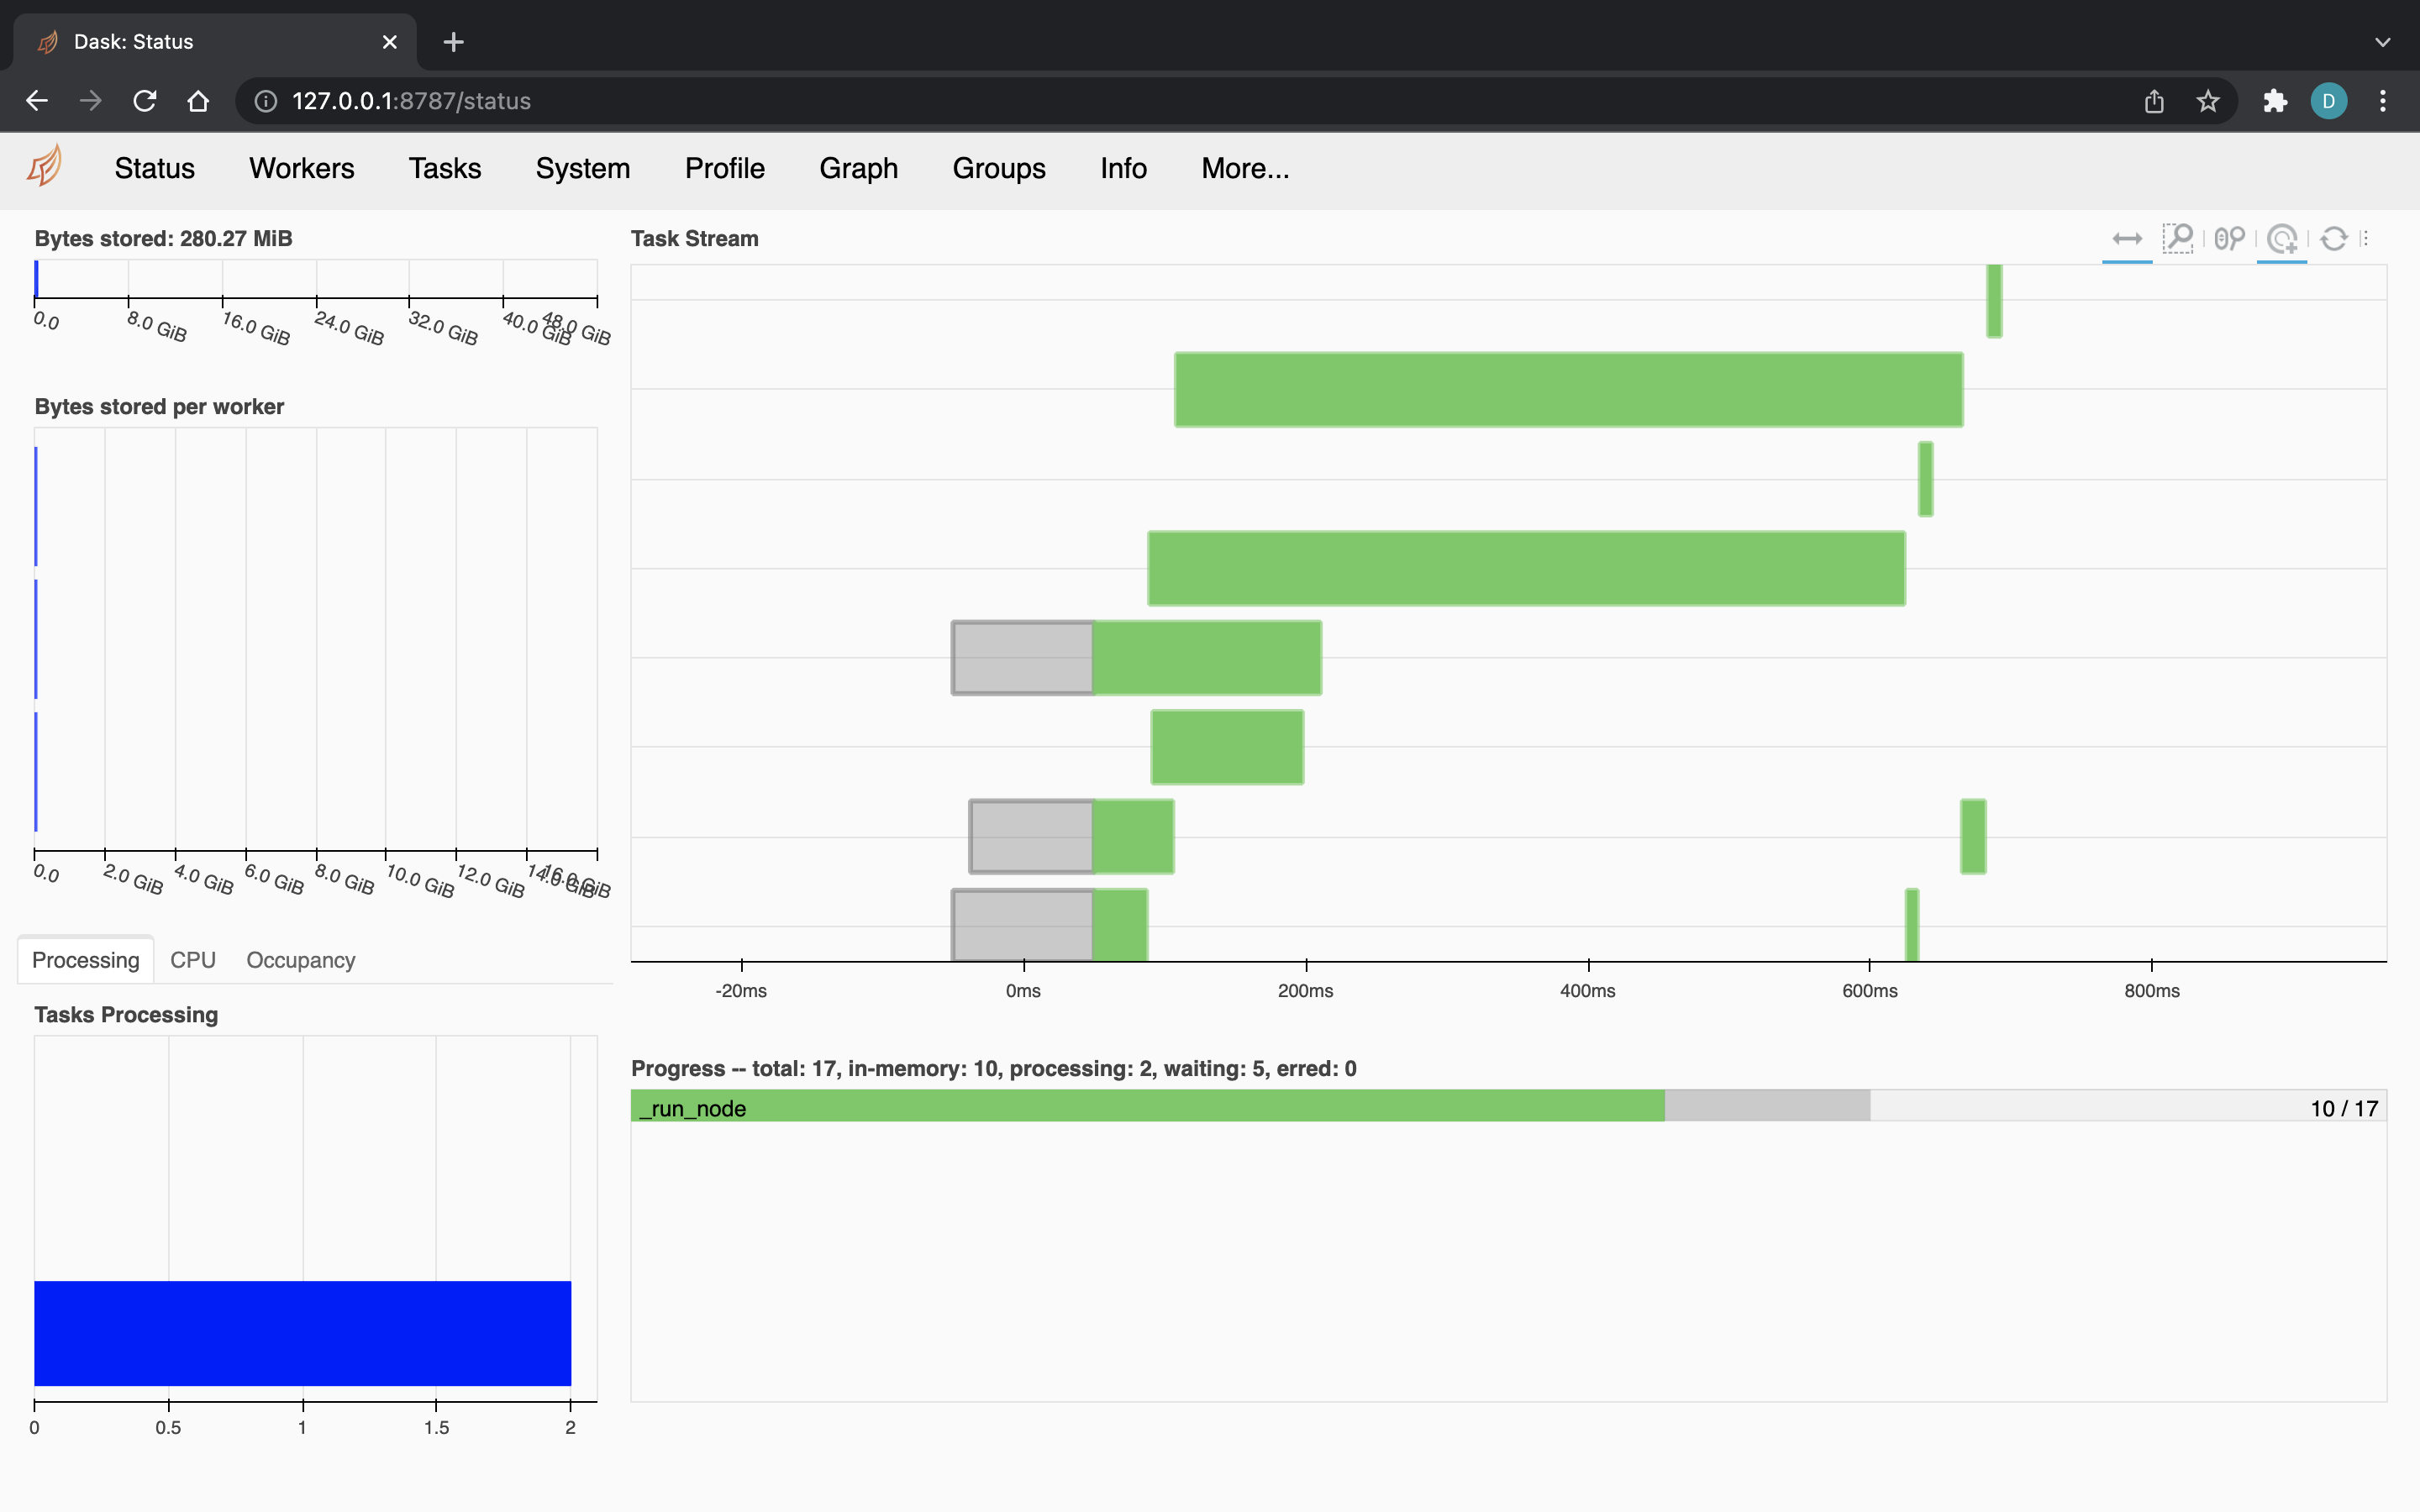This screenshot has height=1512, width=2420.
Task: Open Chrome's customize menu with three dots
Action: [x=2383, y=100]
